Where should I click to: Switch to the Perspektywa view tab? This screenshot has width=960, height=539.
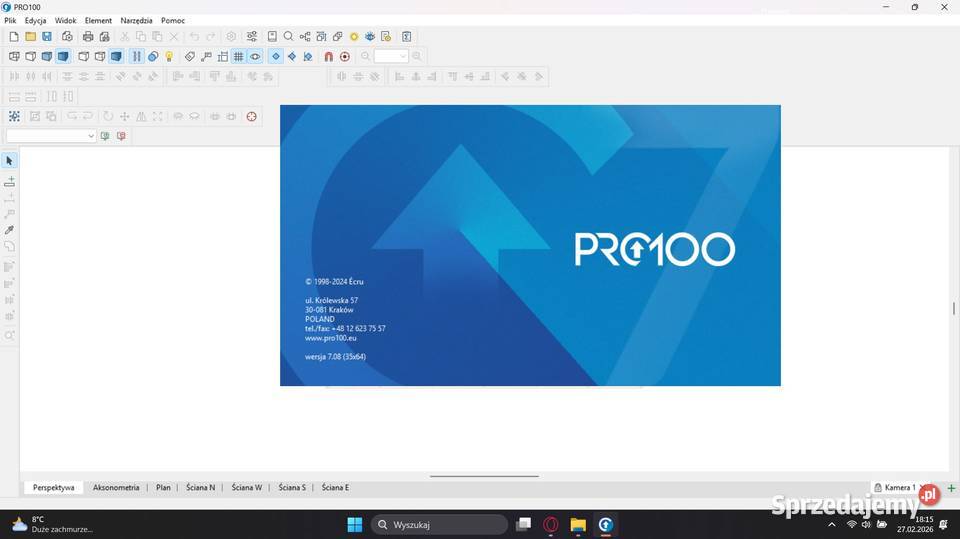53,488
